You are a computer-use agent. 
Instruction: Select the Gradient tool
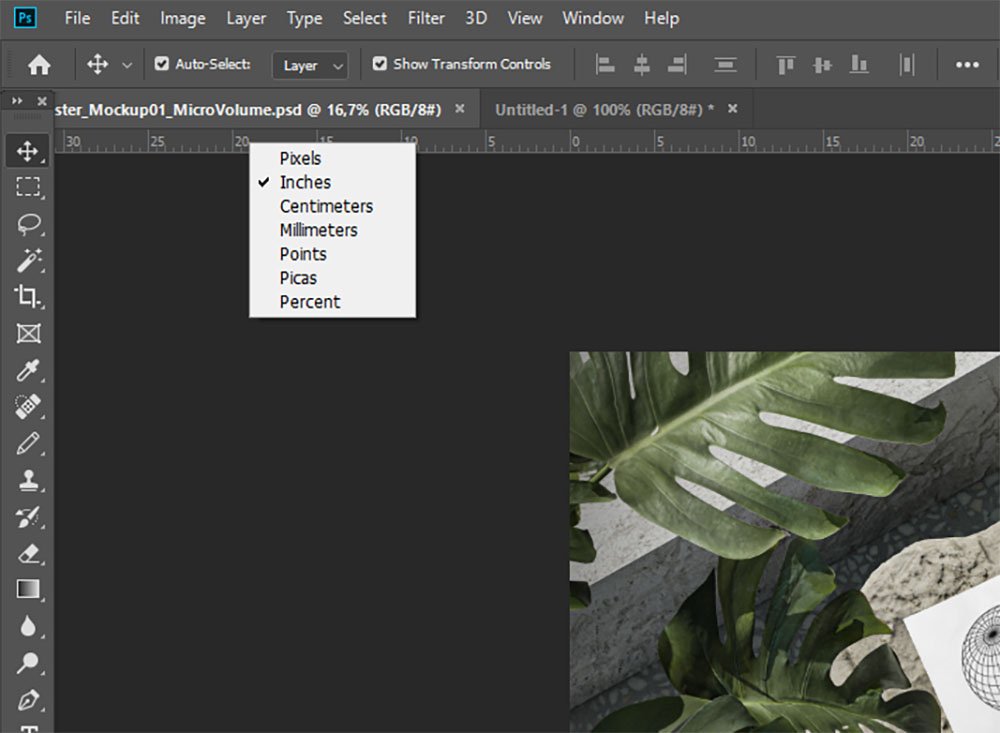[28, 589]
